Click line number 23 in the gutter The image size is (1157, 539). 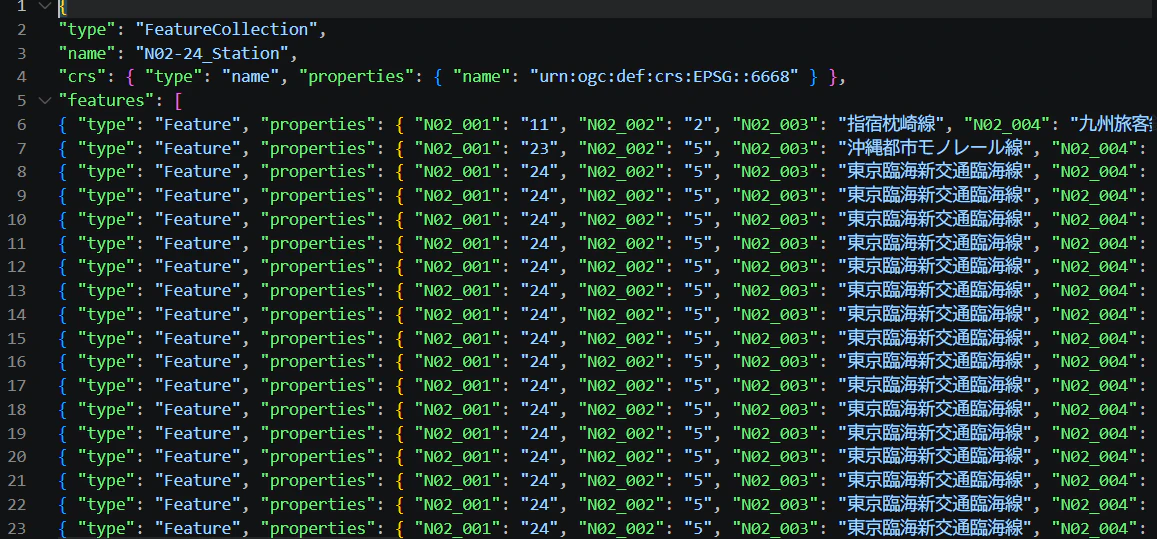coord(17,528)
